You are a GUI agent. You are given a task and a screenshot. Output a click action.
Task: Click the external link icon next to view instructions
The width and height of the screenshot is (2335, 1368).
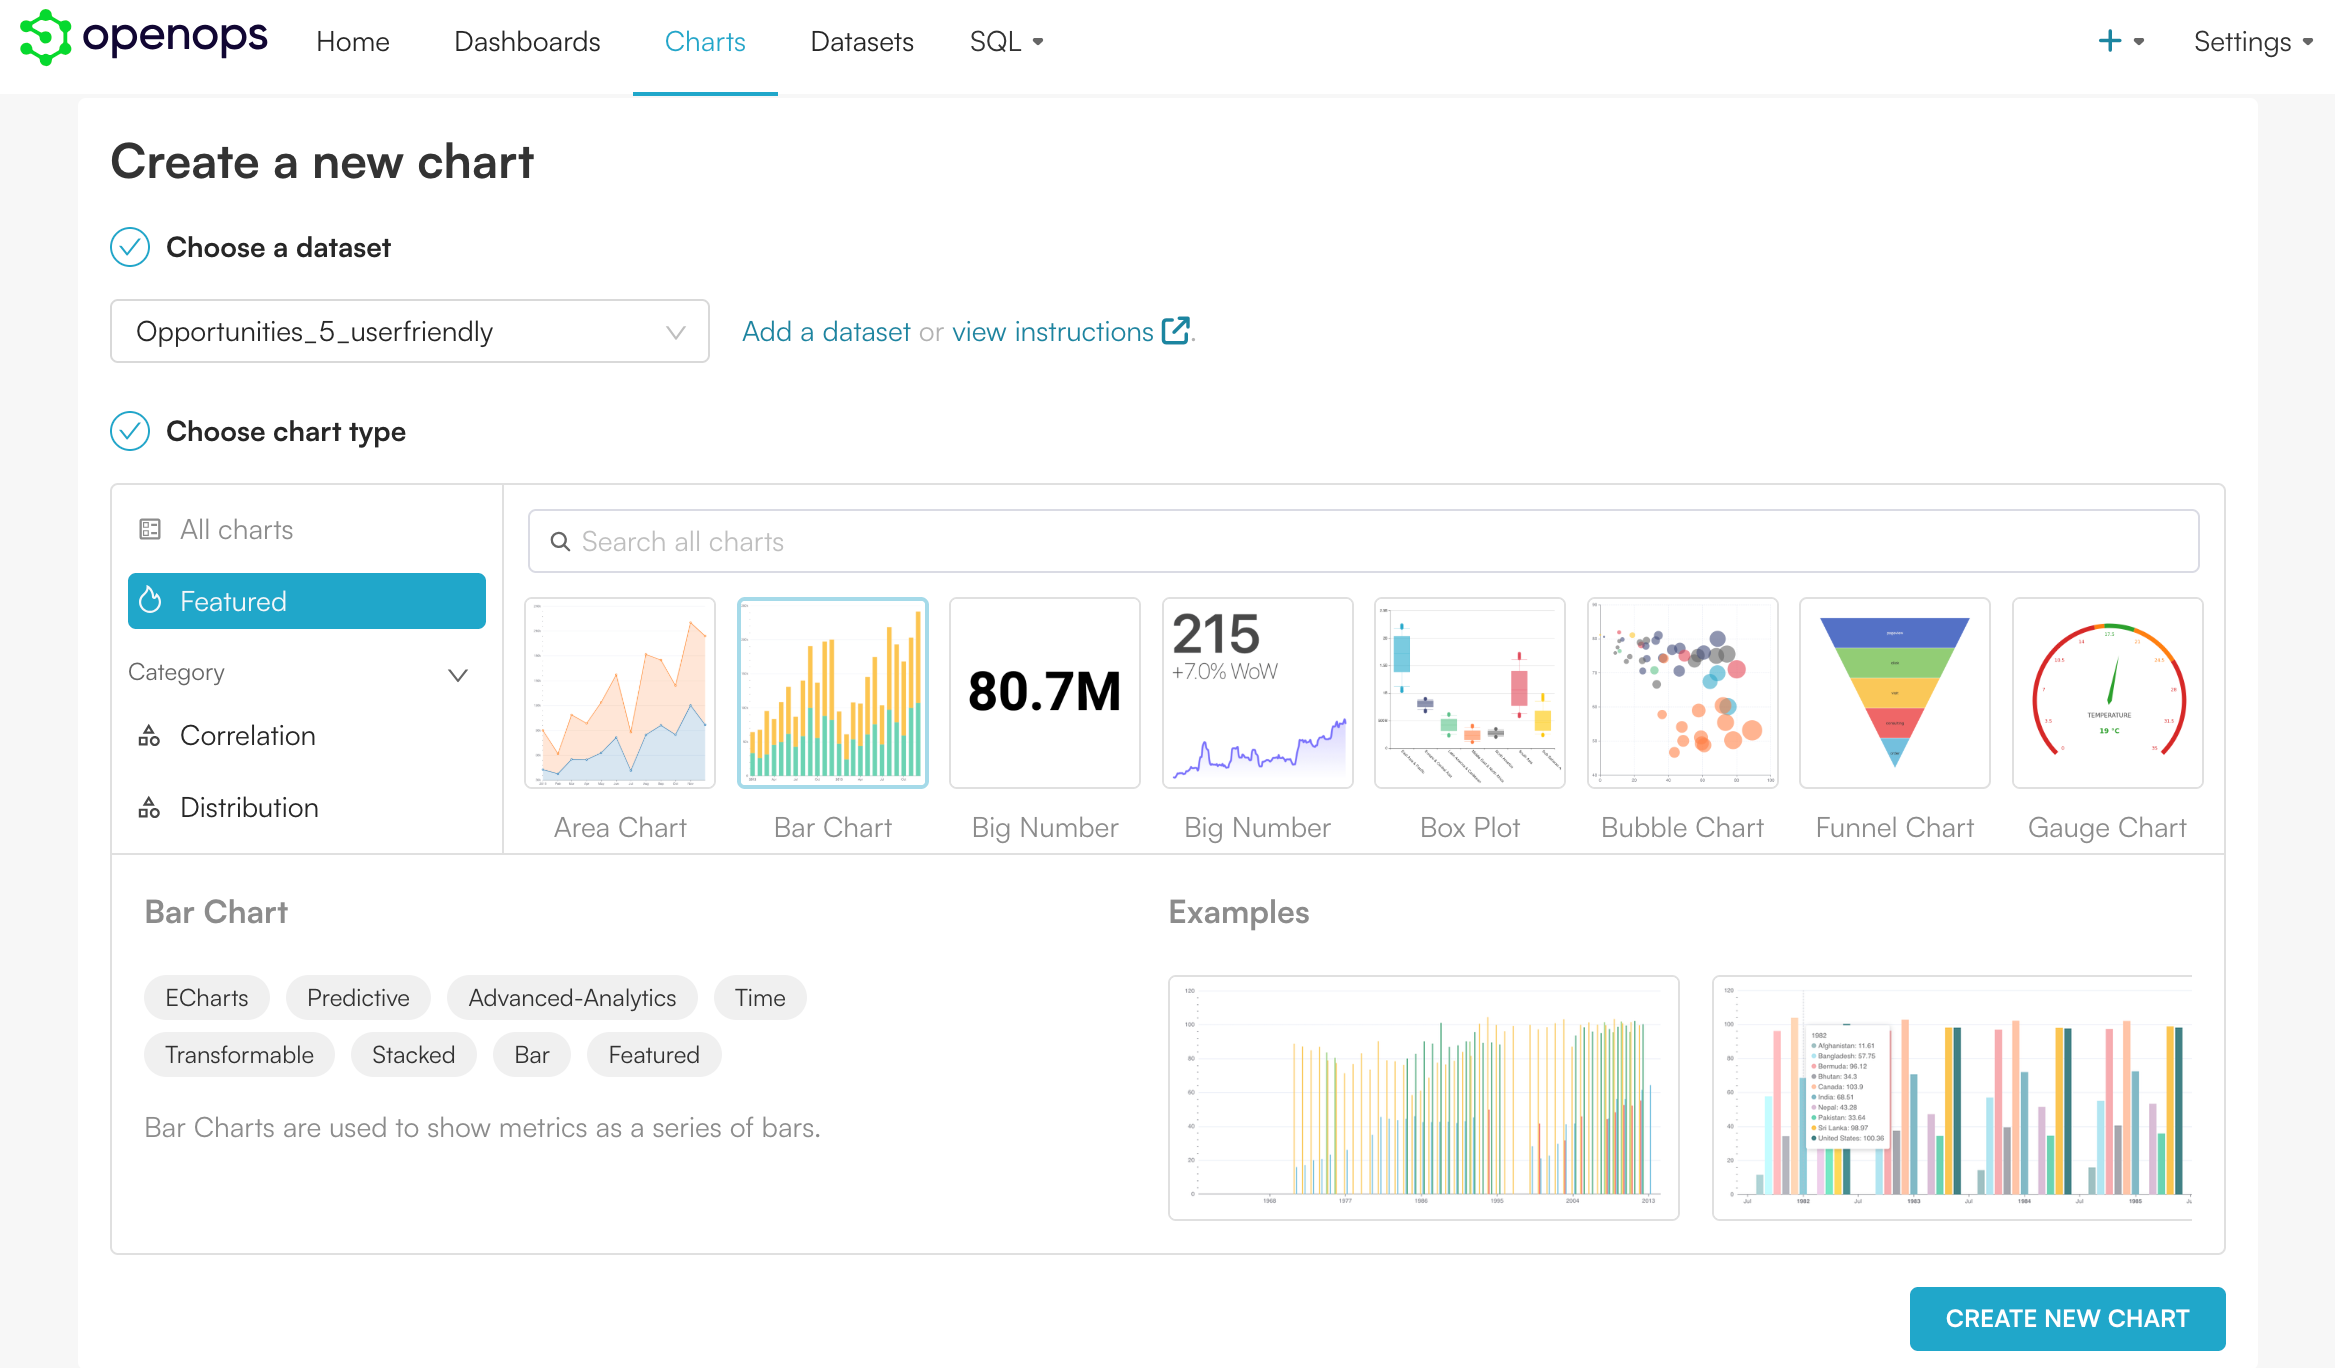click(x=1176, y=331)
